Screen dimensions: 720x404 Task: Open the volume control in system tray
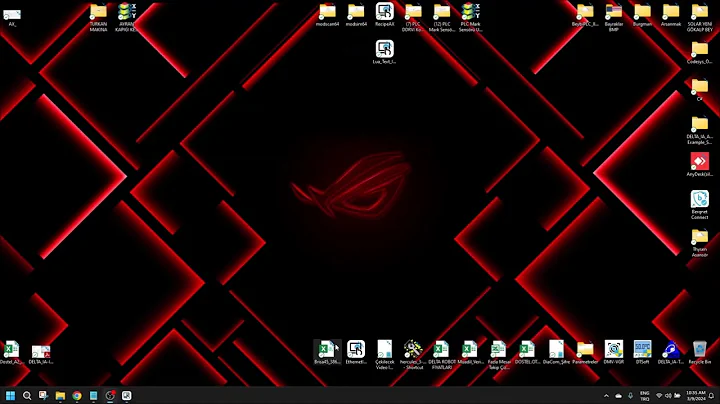pyautogui.click(x=668, y=396)
